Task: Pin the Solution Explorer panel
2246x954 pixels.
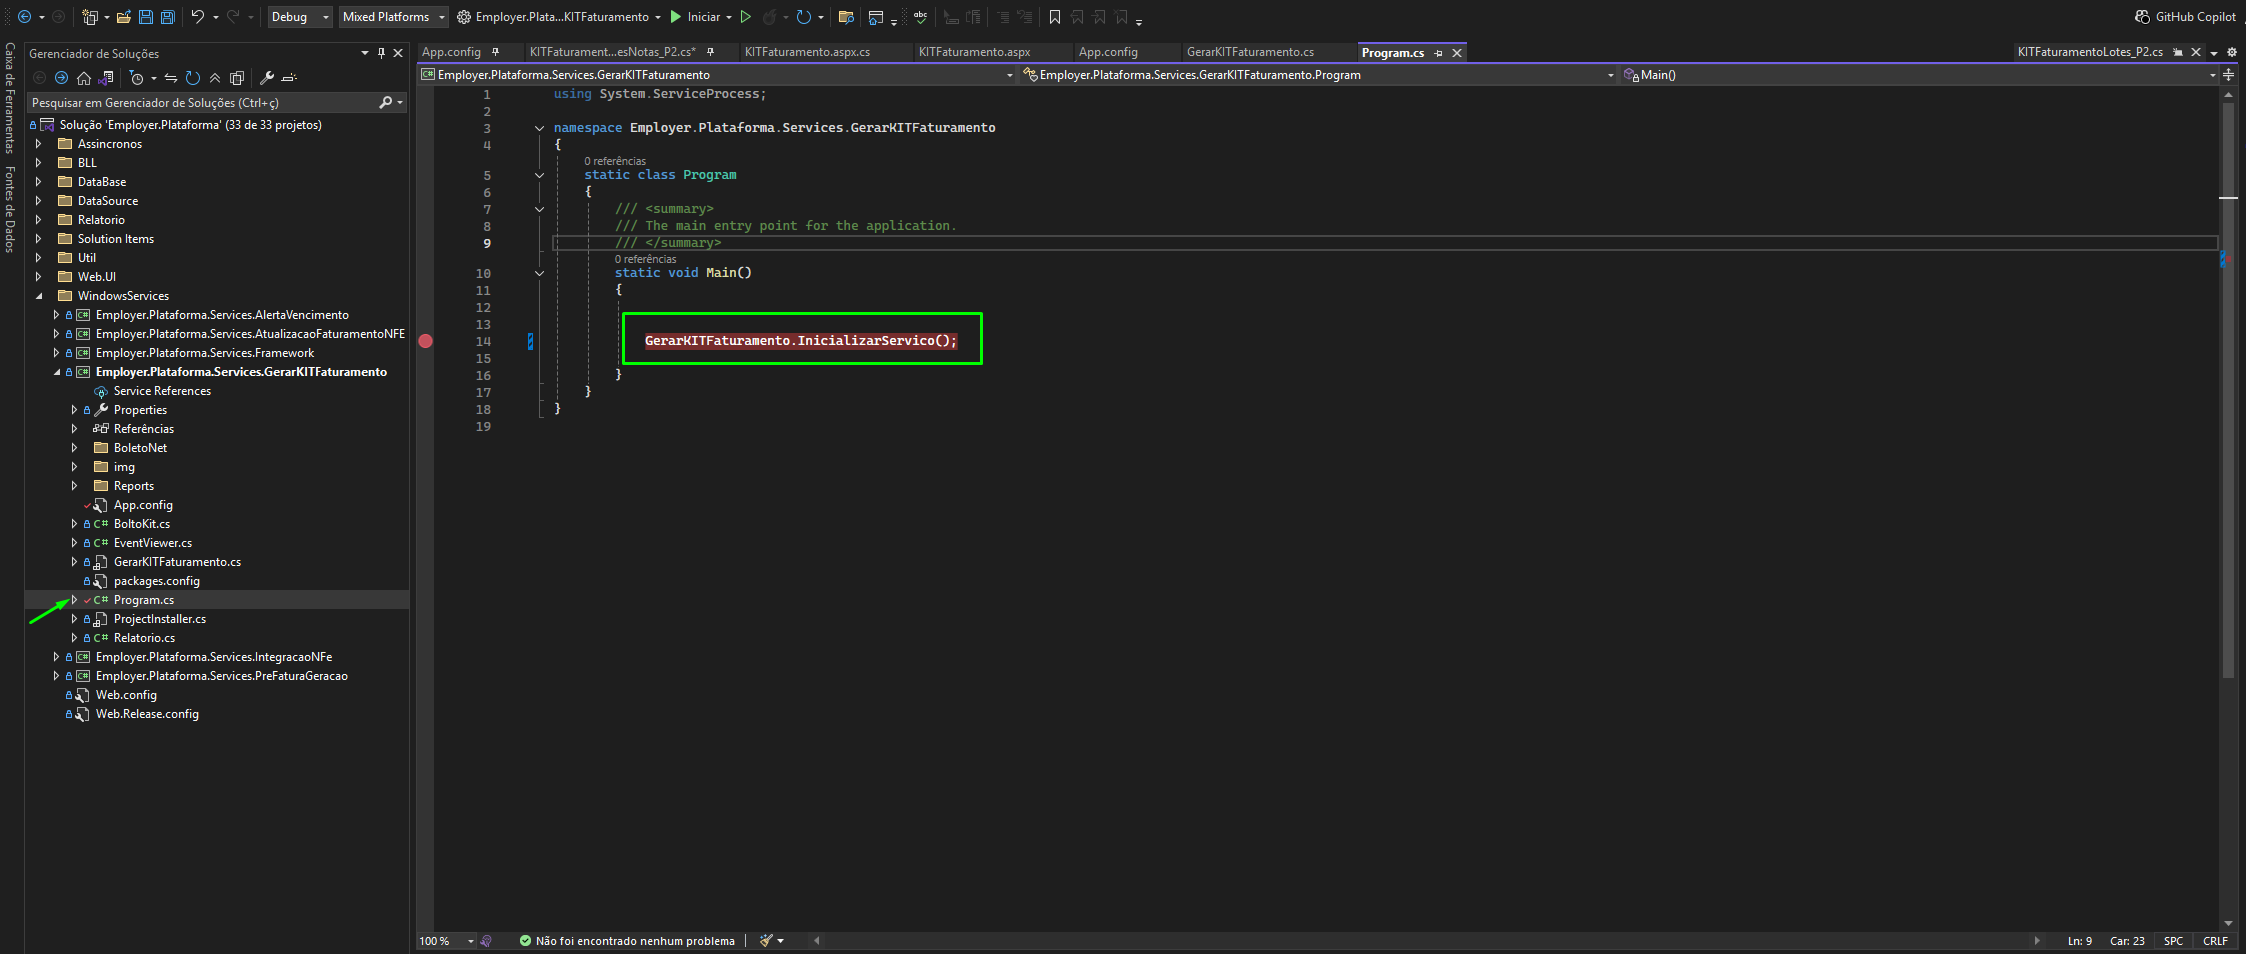Action: tap(381, 53)
